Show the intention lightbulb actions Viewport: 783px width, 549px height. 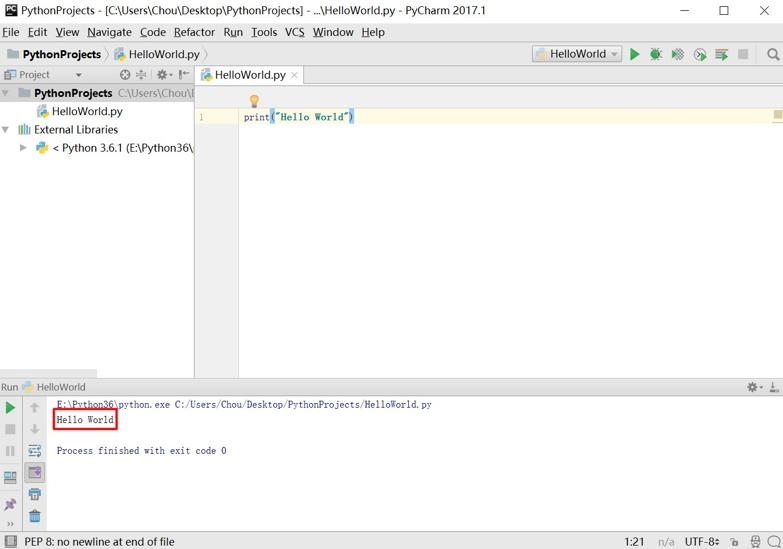[x=254, y=101]
